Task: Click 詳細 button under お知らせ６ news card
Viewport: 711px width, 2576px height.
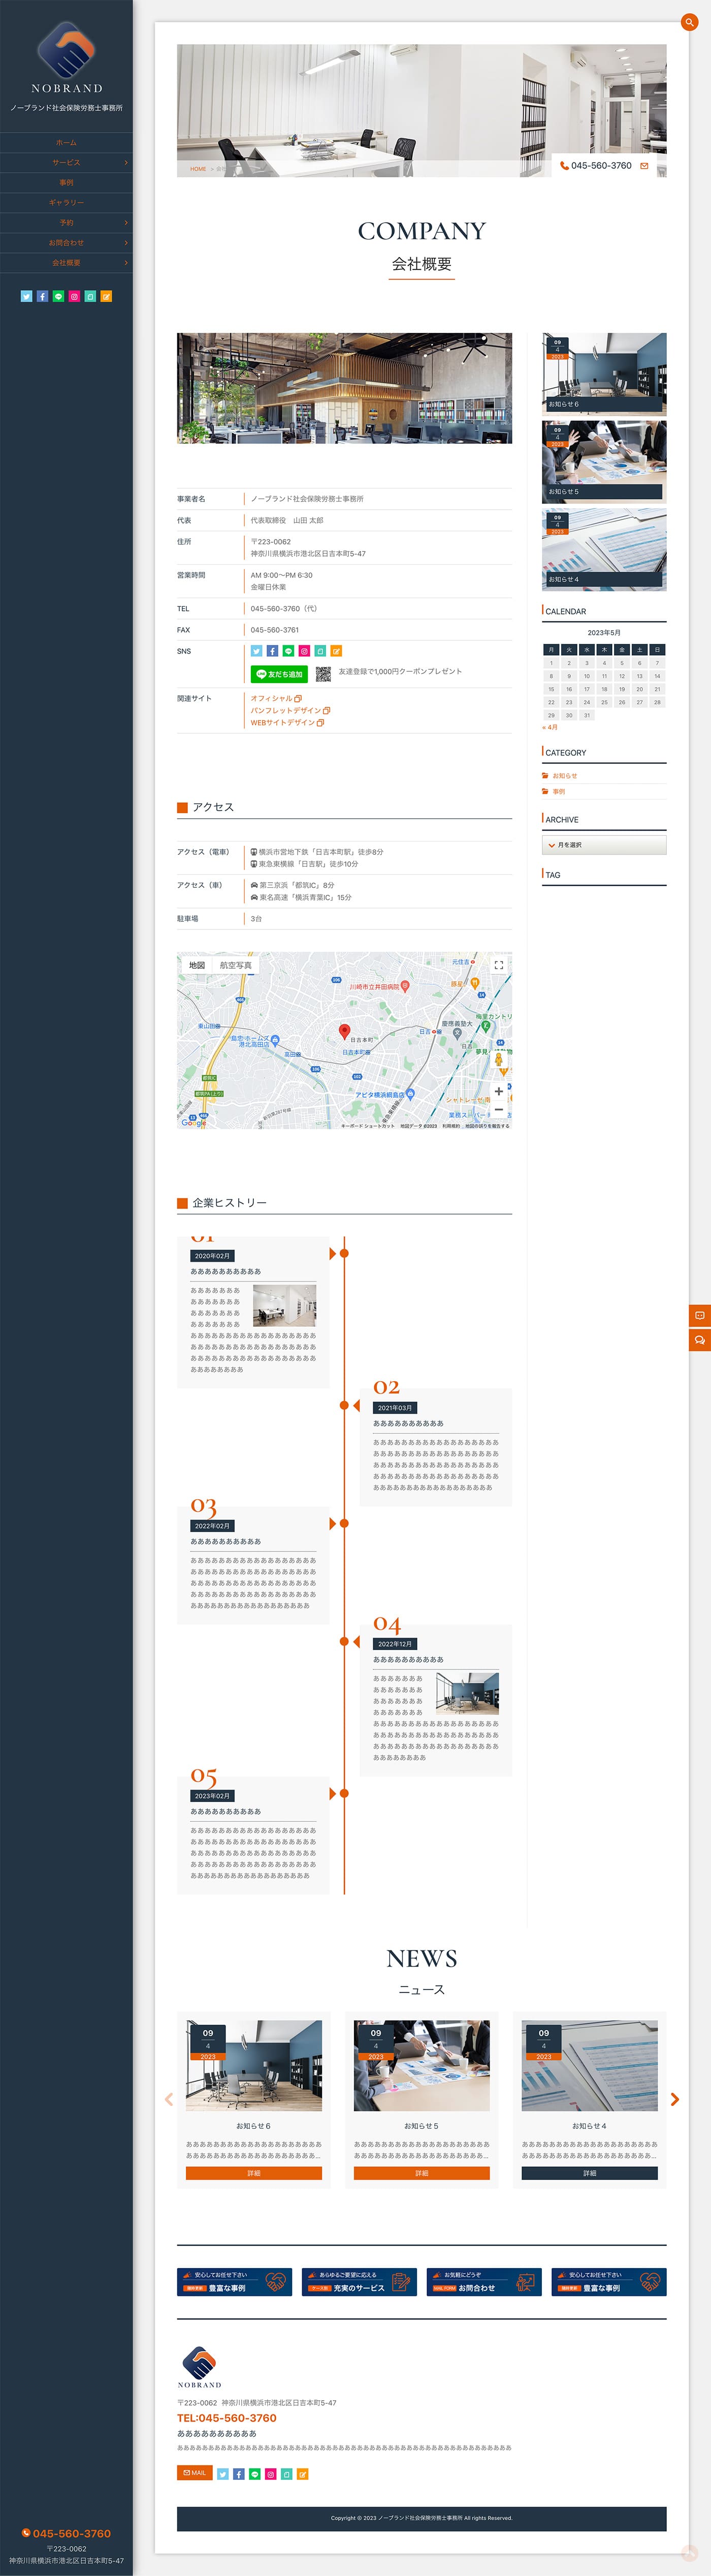Action: pyautogui.click(x=254, y=2173)
